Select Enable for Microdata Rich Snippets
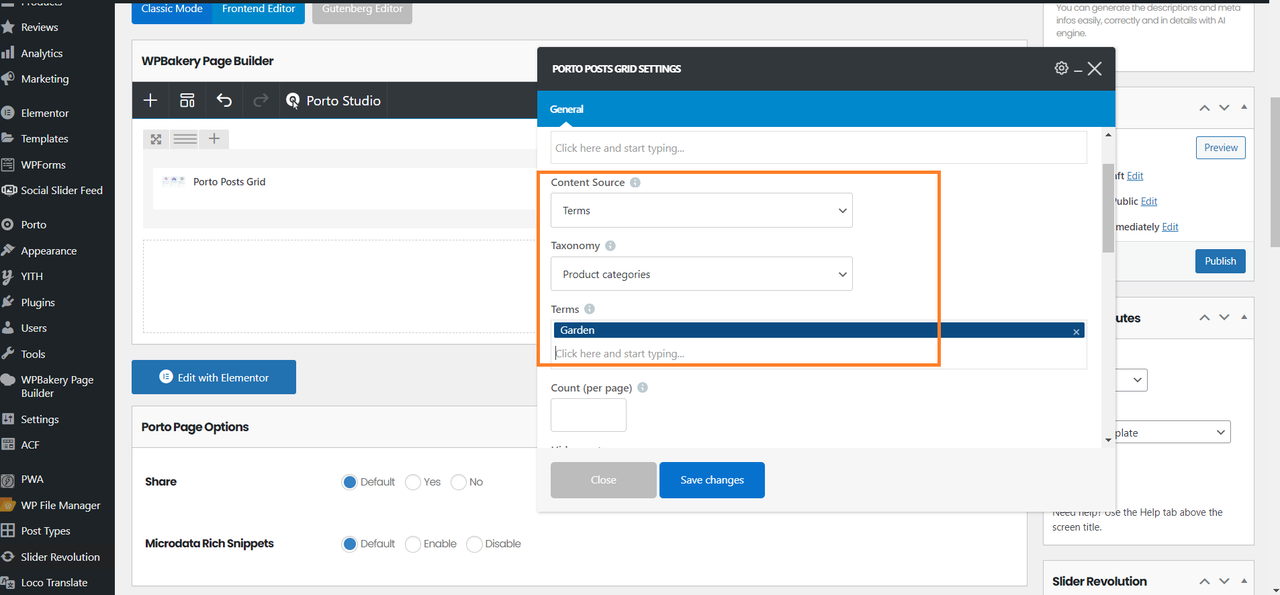 (413, 544)
